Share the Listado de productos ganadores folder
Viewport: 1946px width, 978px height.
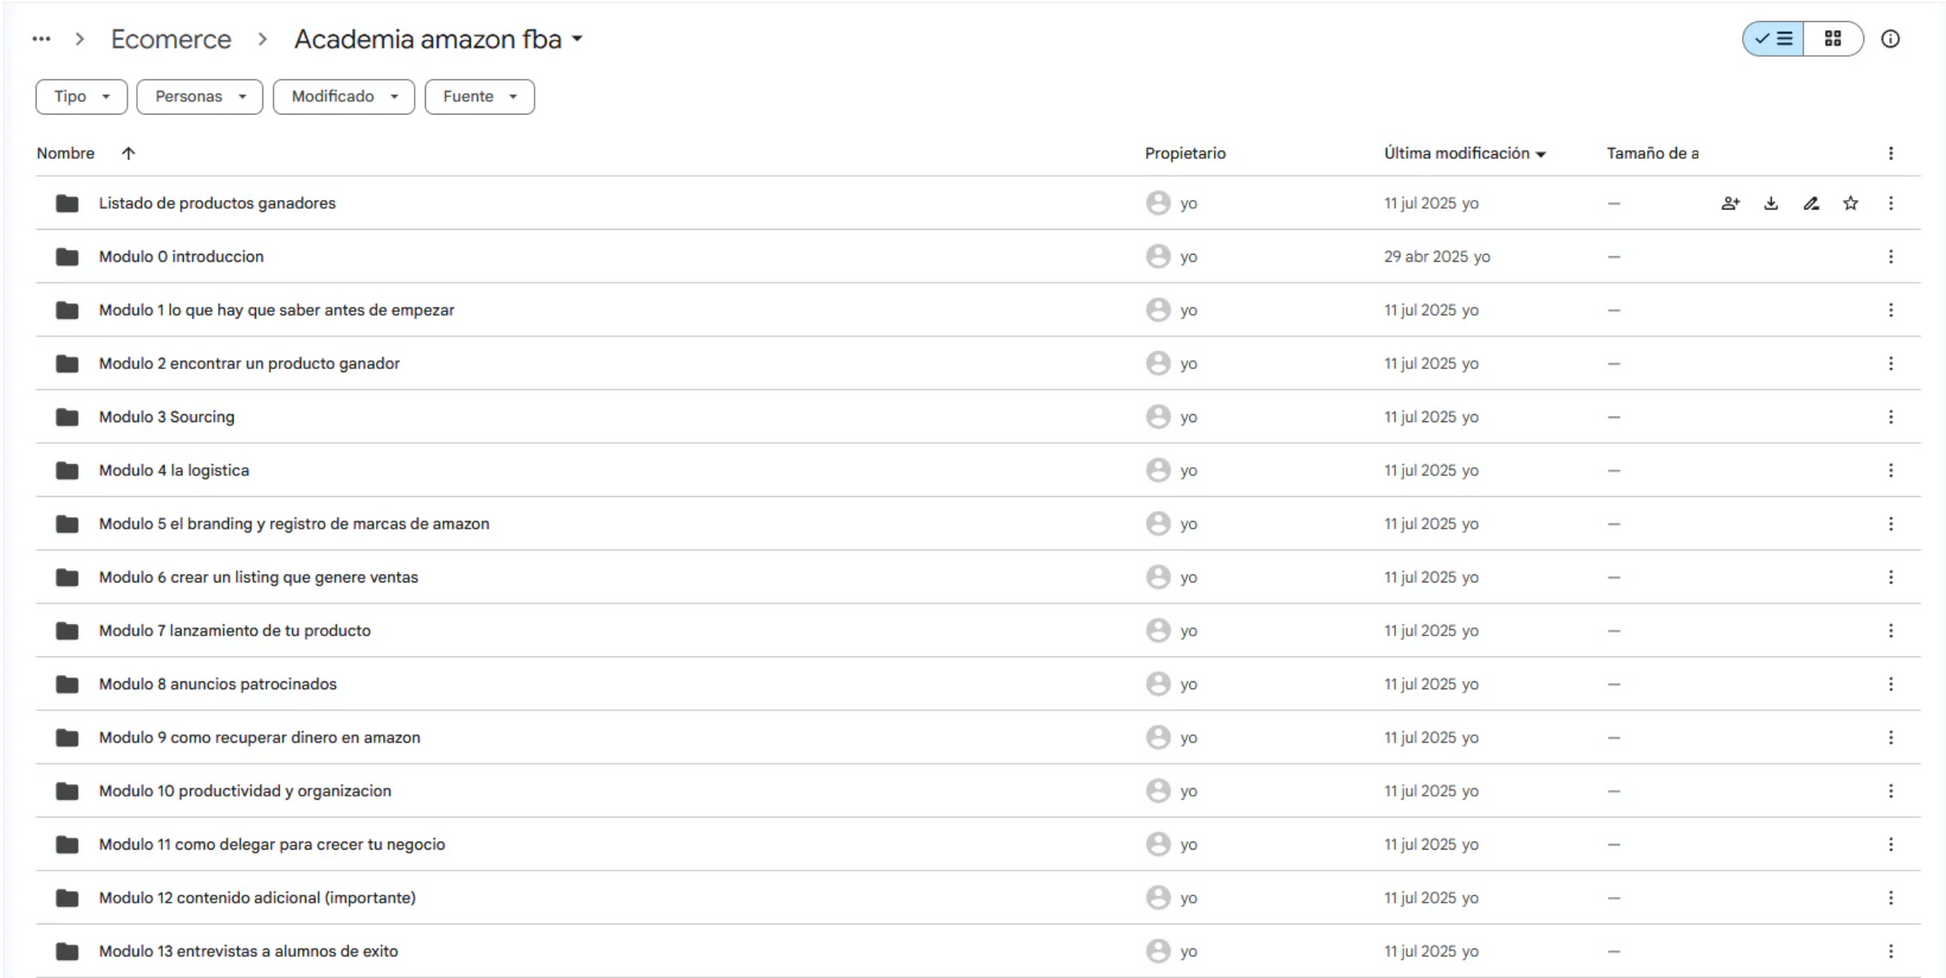1730,203
